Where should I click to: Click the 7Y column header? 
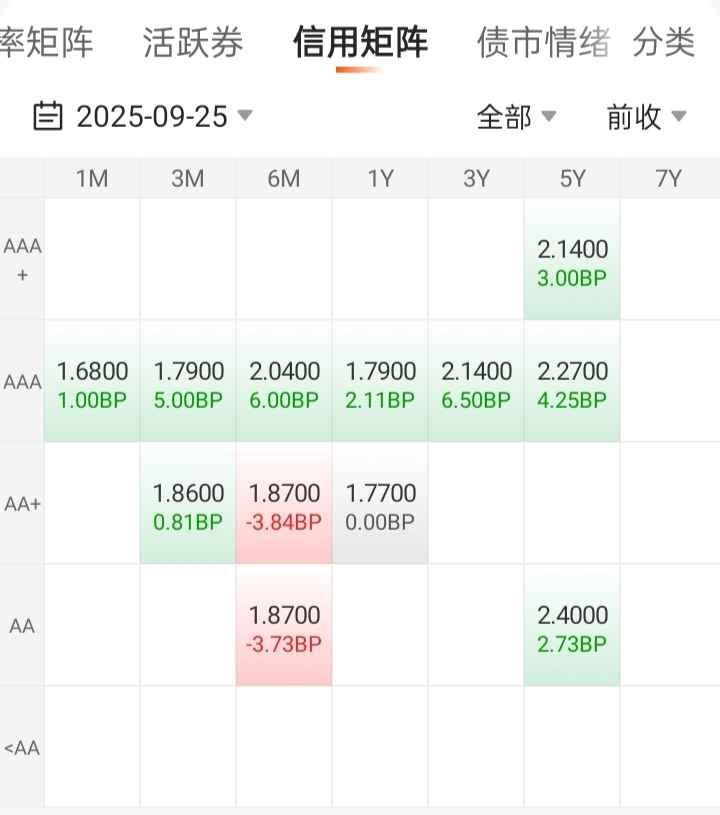668,179
